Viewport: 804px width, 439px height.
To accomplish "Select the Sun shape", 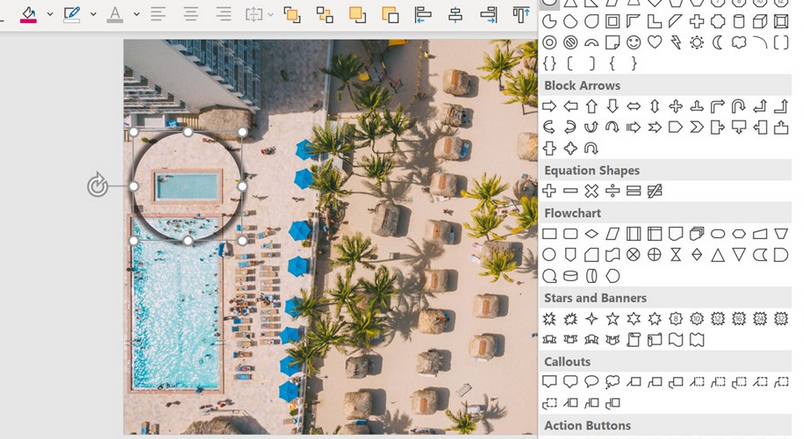I will [697, 43].
